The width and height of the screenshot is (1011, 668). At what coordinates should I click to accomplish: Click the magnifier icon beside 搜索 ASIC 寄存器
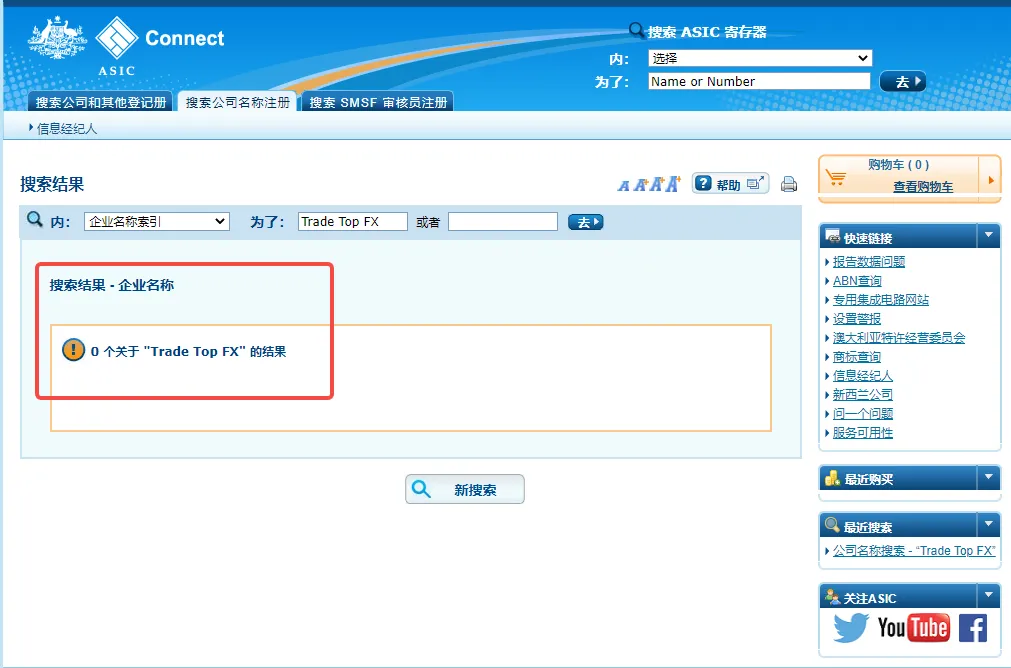(x=636, y=30)
